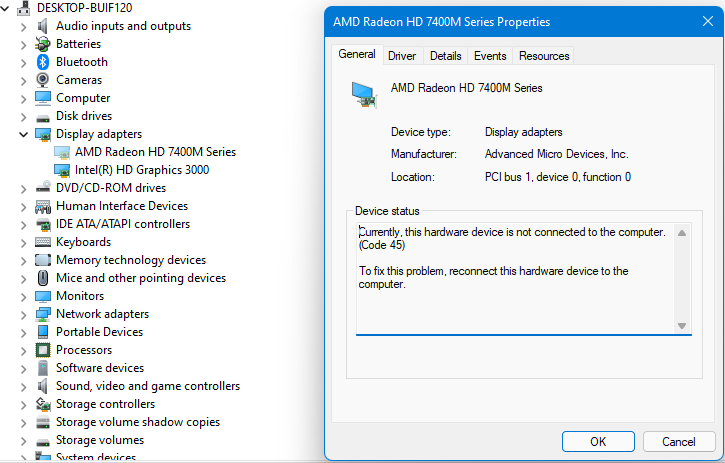Image resolution: width=725 pixels, height=463 pixels.
Task: Switch to the Driver tab
Action: pyautogui.click(x=402, y=56)
